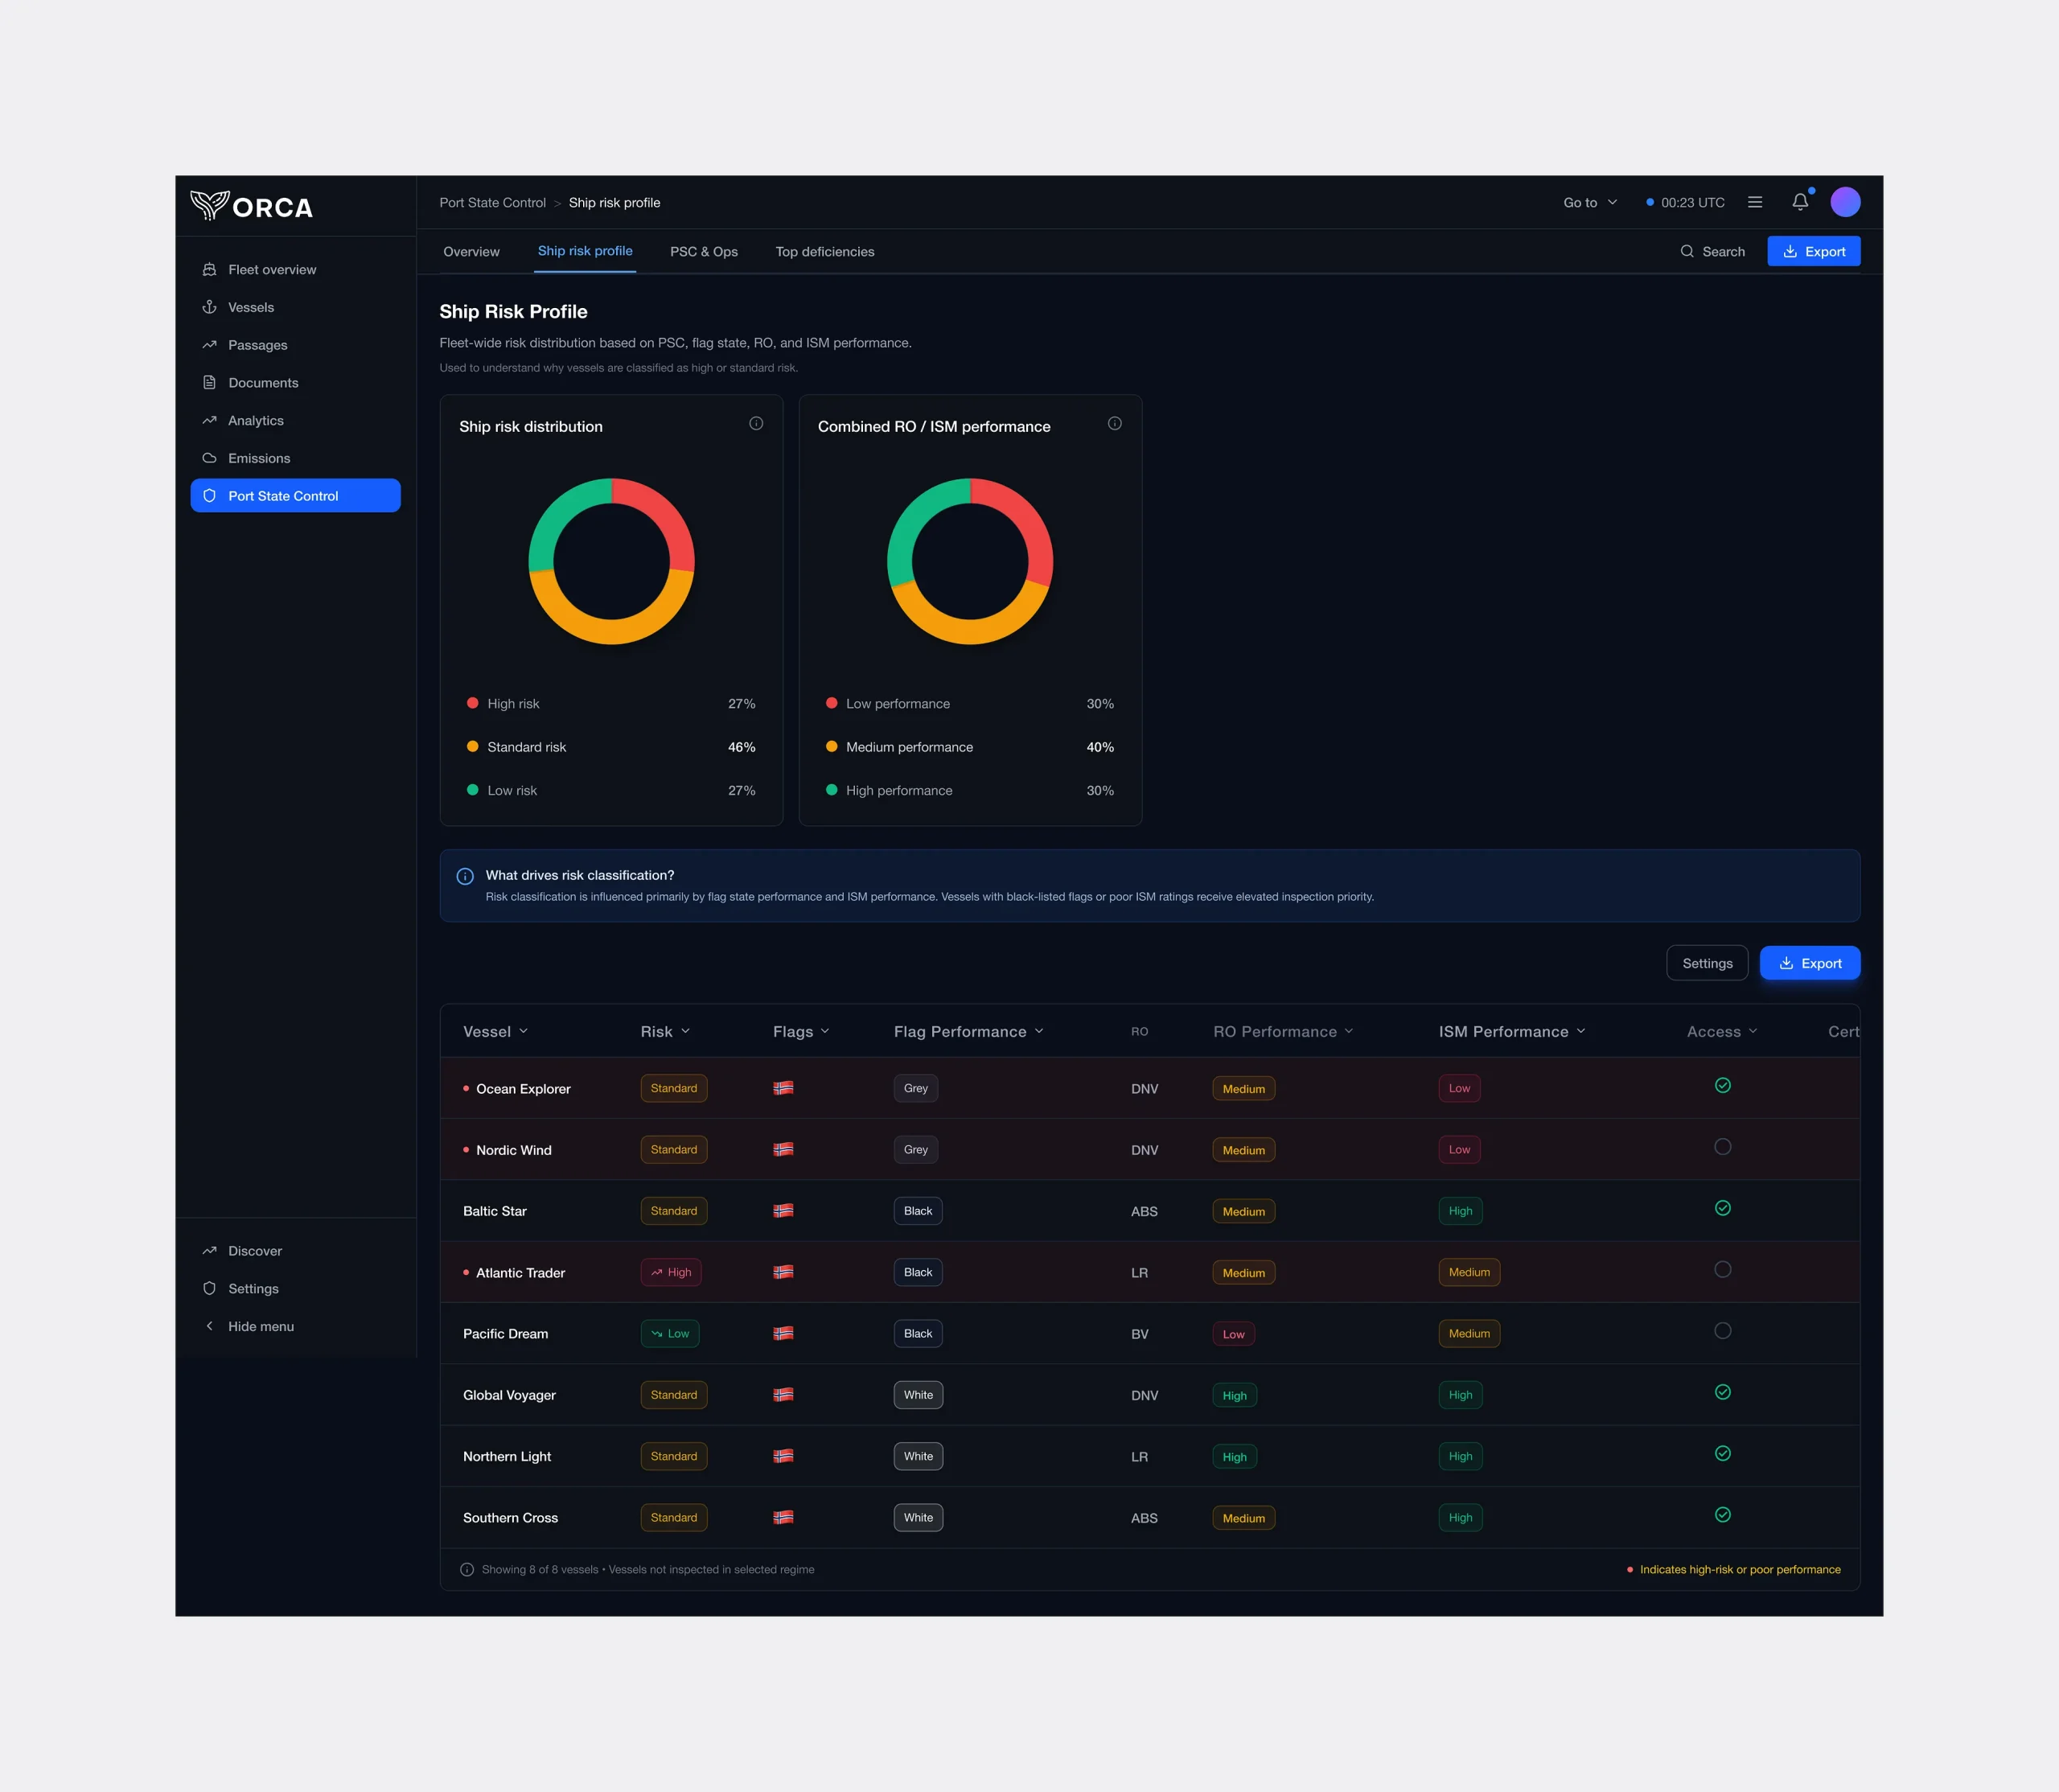Open Flag Performance column dropdown
2059x1792 pixels.
968,1031
